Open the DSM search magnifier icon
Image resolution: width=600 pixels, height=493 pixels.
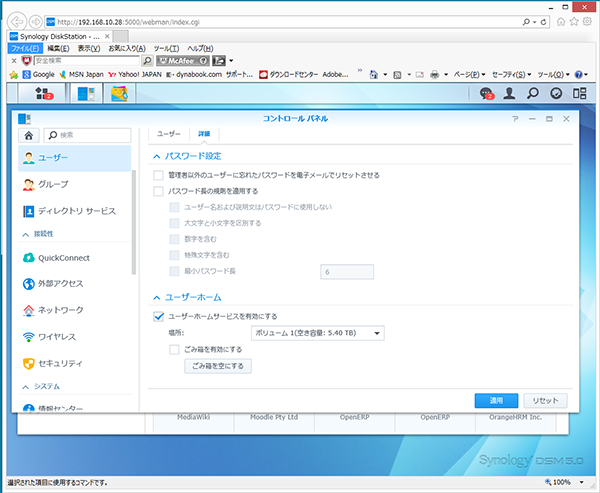(x=533, y=93)
